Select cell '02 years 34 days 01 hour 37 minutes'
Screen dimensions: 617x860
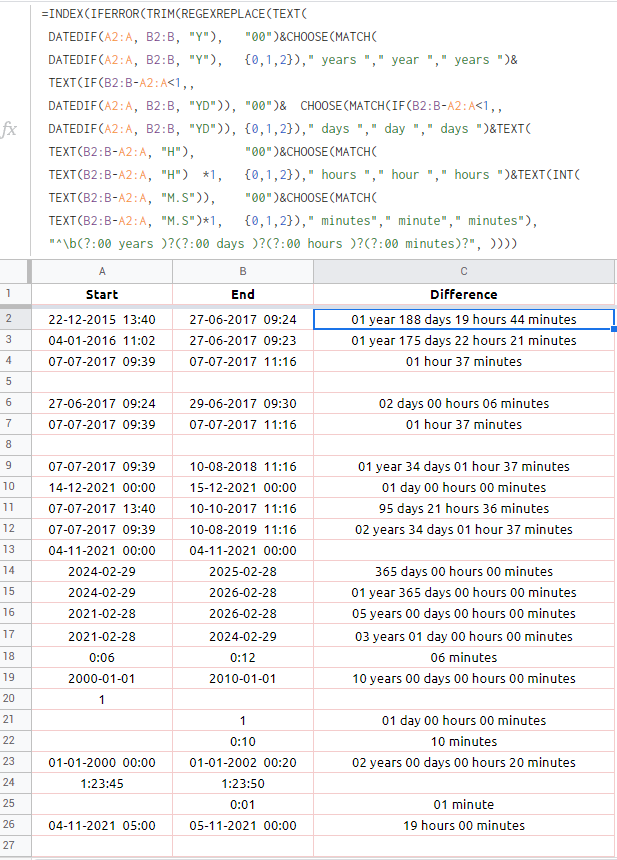(x=464, y=530)
